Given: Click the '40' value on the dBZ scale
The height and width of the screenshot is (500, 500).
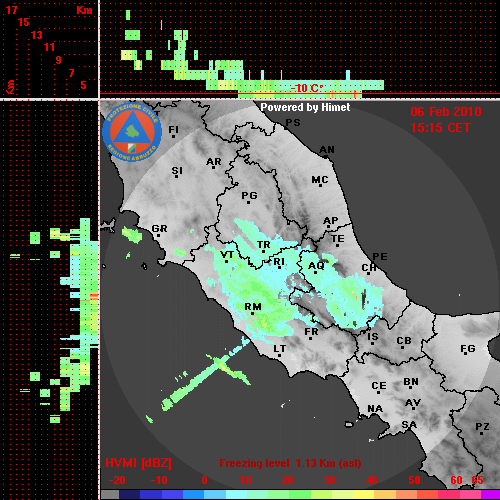Looking at the screenshot, I should point(372,480).
